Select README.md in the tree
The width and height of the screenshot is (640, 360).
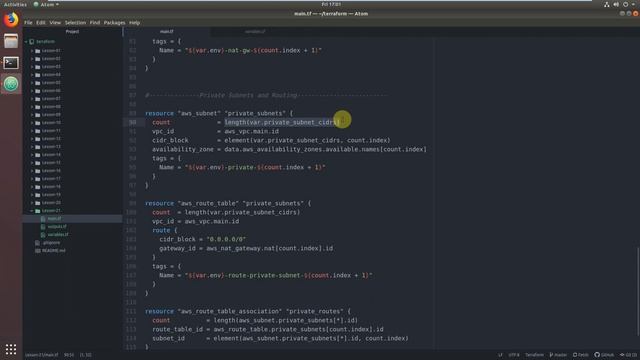[x=53, y=251]
